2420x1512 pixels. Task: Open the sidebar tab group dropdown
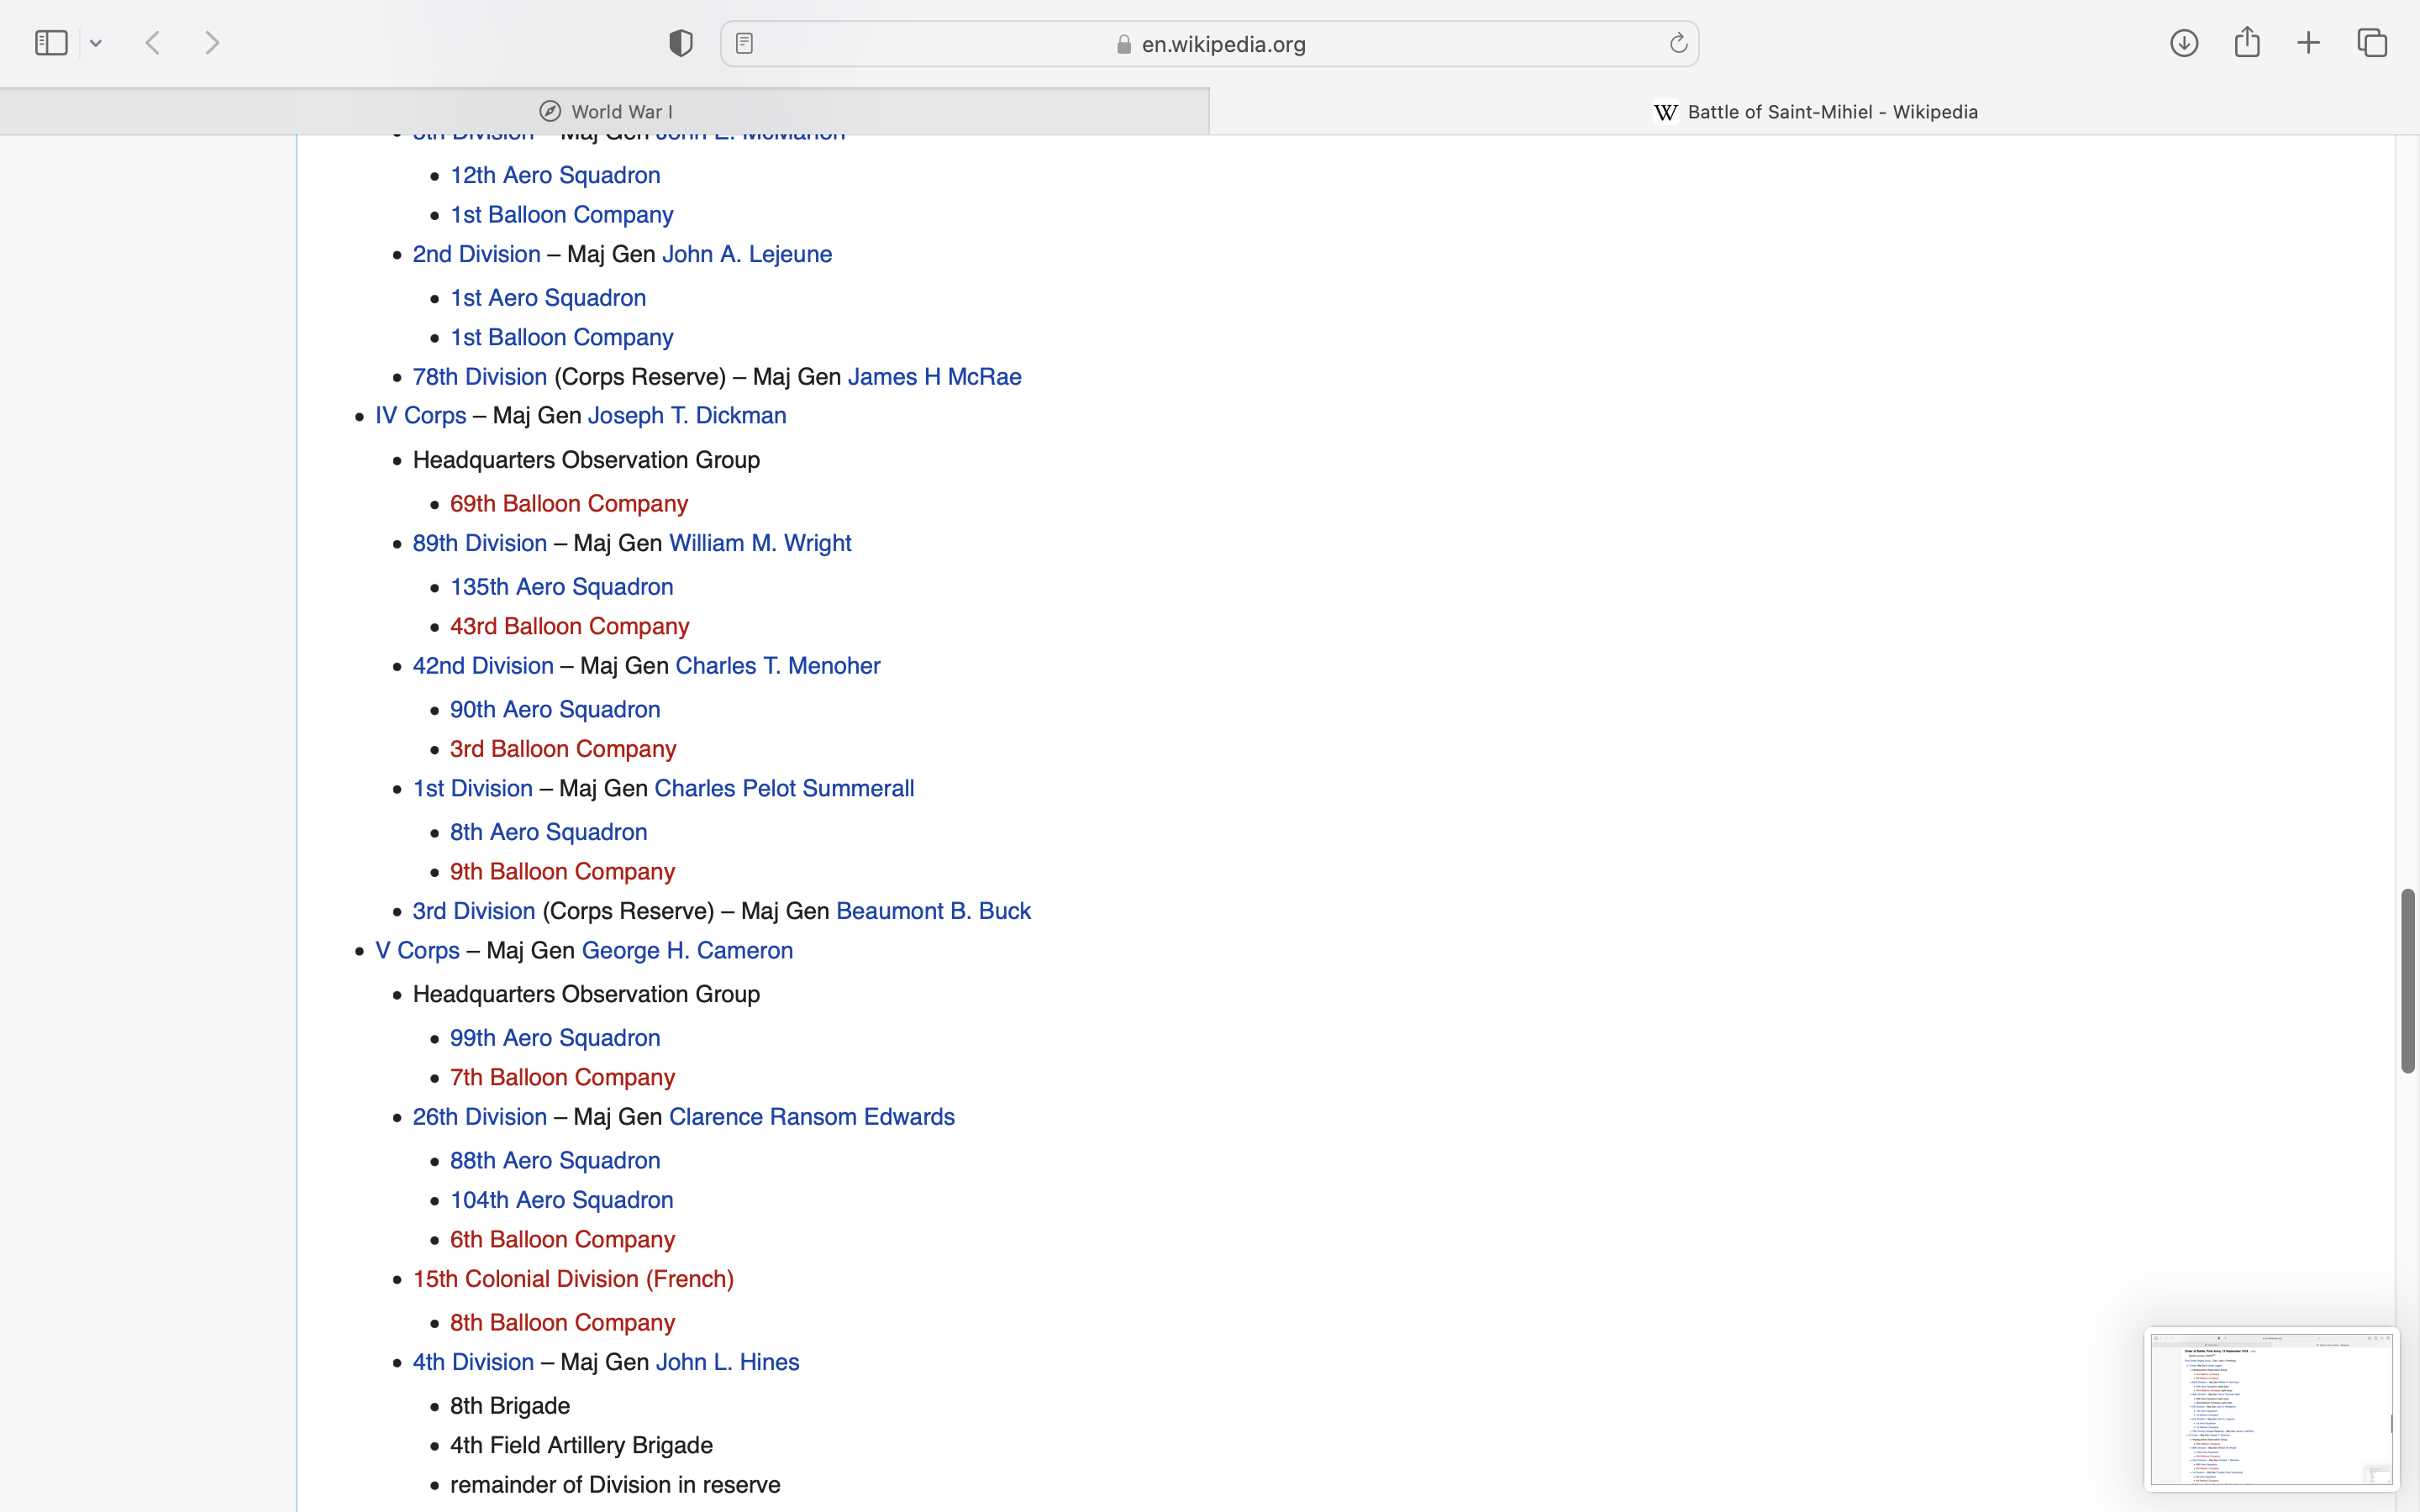[x=96, y=43]
